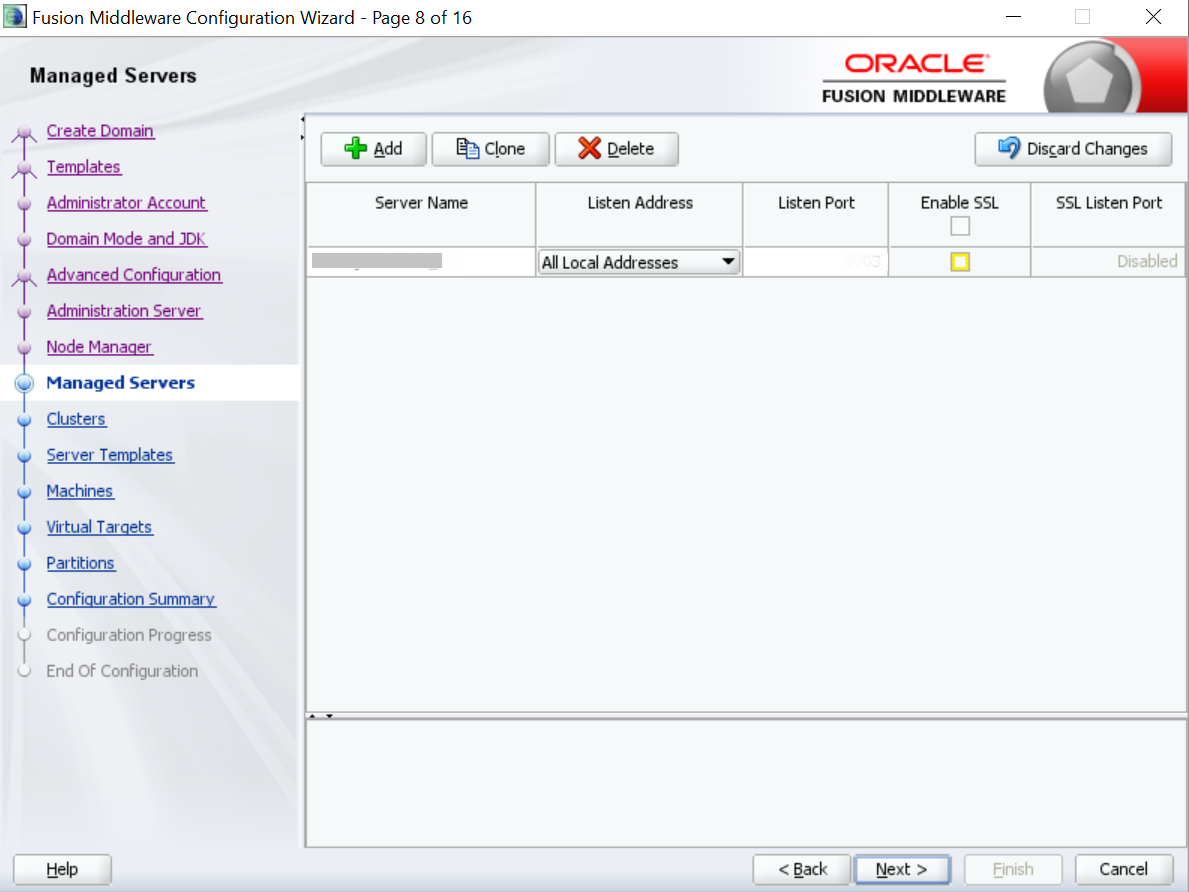1189x892 pixels.
Task: Tick the Enable SSL header checkbox
Action: coord(960,226)
